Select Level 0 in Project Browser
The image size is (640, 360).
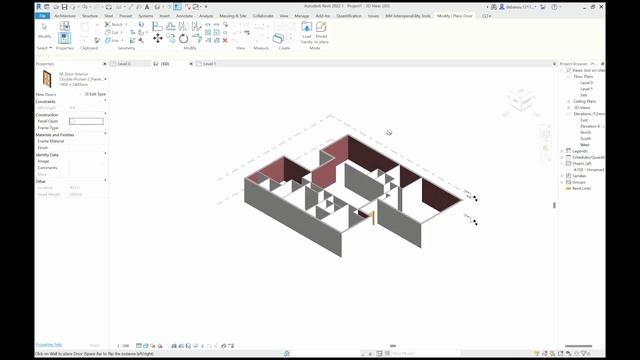click(x=587, y=83)
